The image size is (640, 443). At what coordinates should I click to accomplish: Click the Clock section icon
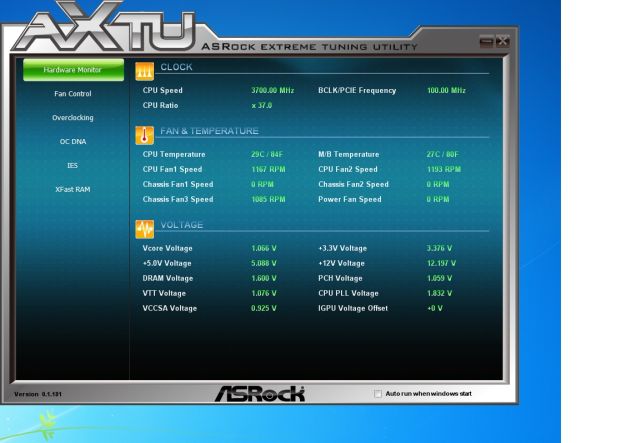tap(144, 71)
